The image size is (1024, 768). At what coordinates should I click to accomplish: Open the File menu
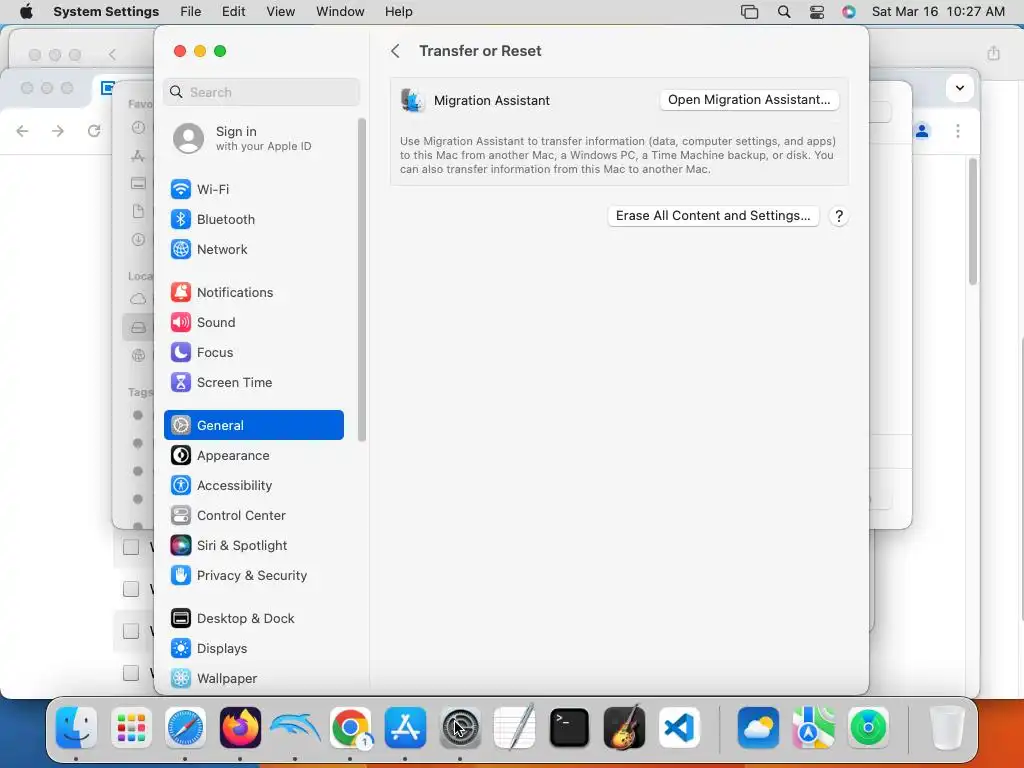191,12
